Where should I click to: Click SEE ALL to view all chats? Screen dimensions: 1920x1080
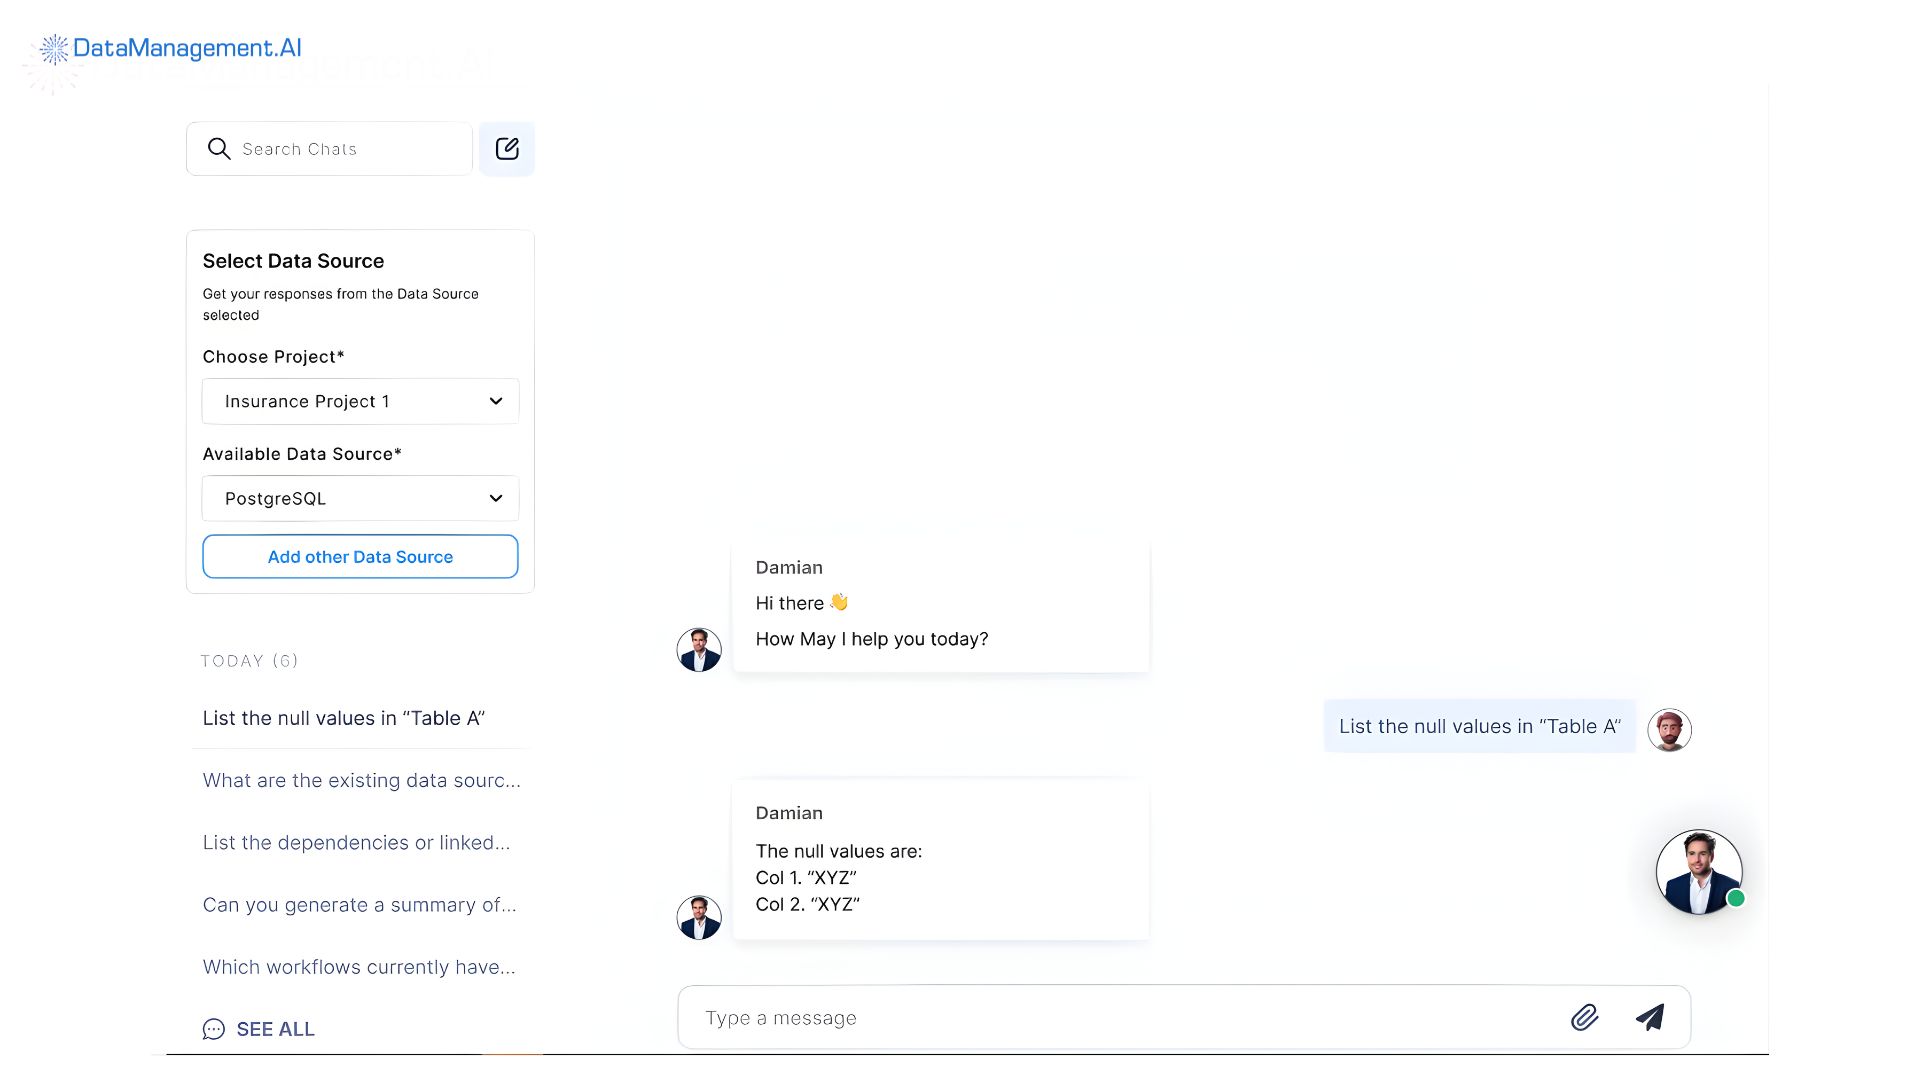tap(277, 1029)
